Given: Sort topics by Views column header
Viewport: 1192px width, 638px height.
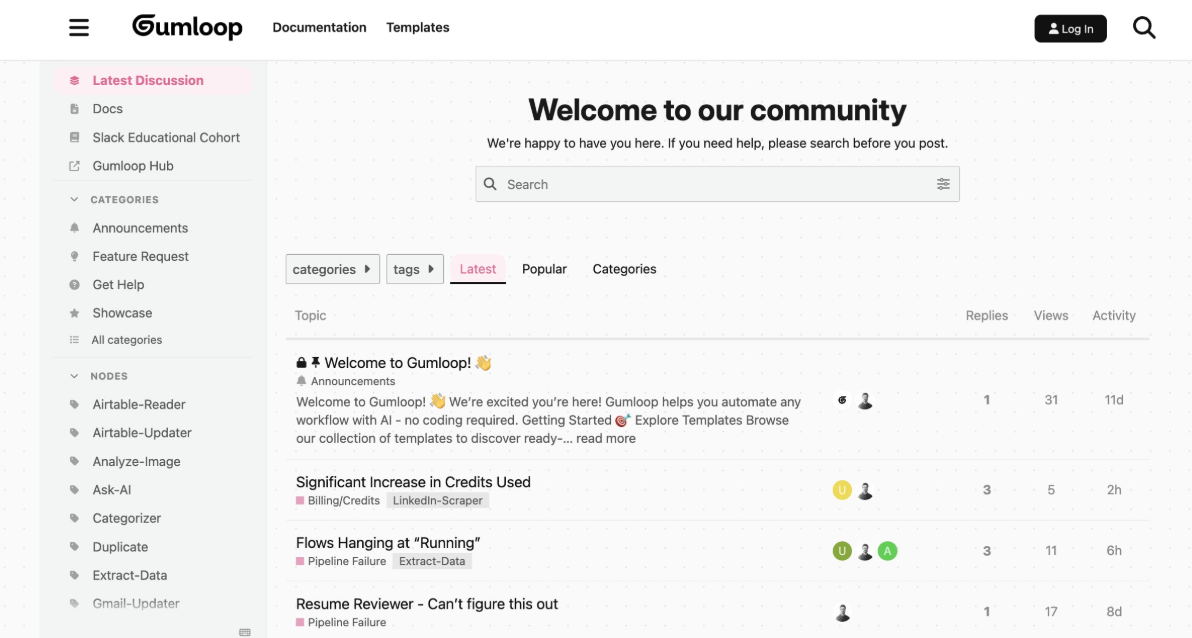Looking at the screenshot, I should pos(1051,316).
